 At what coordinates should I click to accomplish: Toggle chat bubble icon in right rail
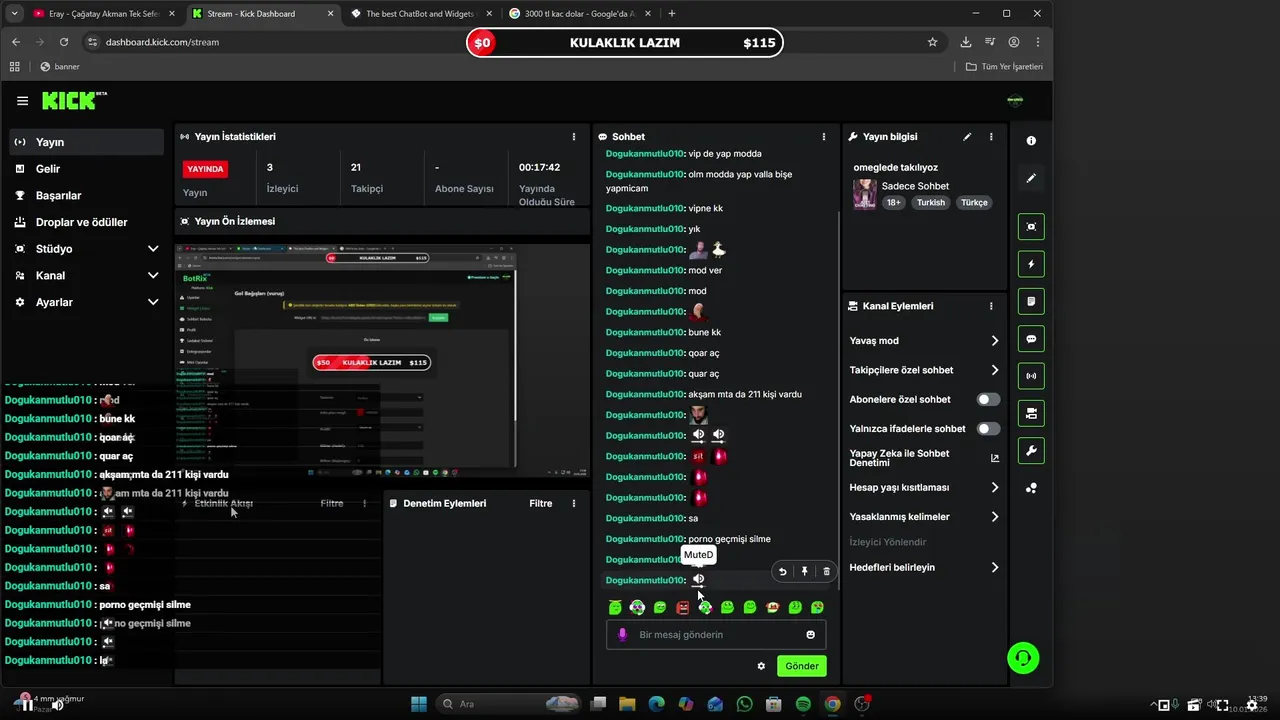[1031, 339]
